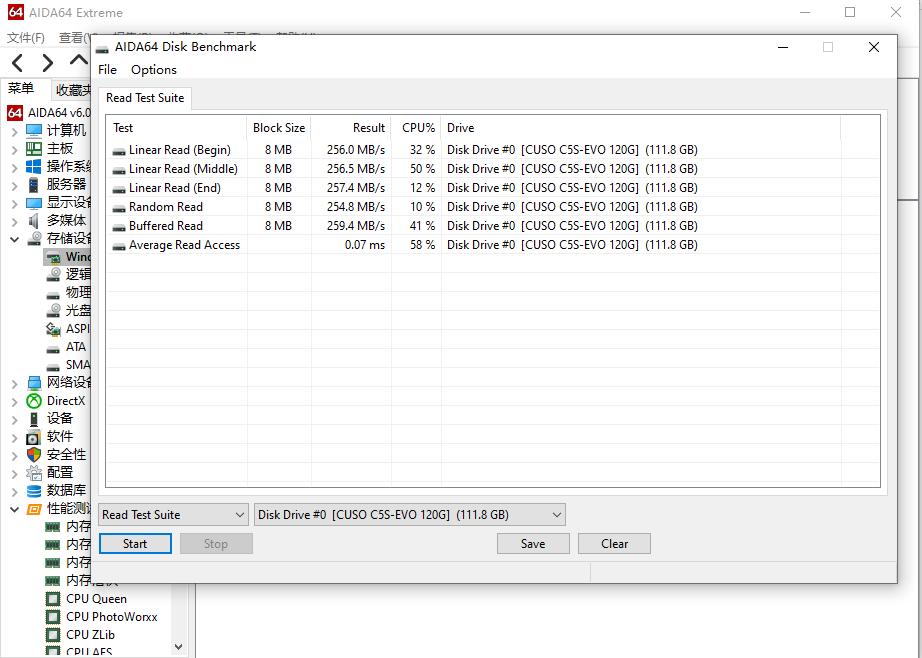
Task: Click the CPU% column header
Action: point(416,128)
